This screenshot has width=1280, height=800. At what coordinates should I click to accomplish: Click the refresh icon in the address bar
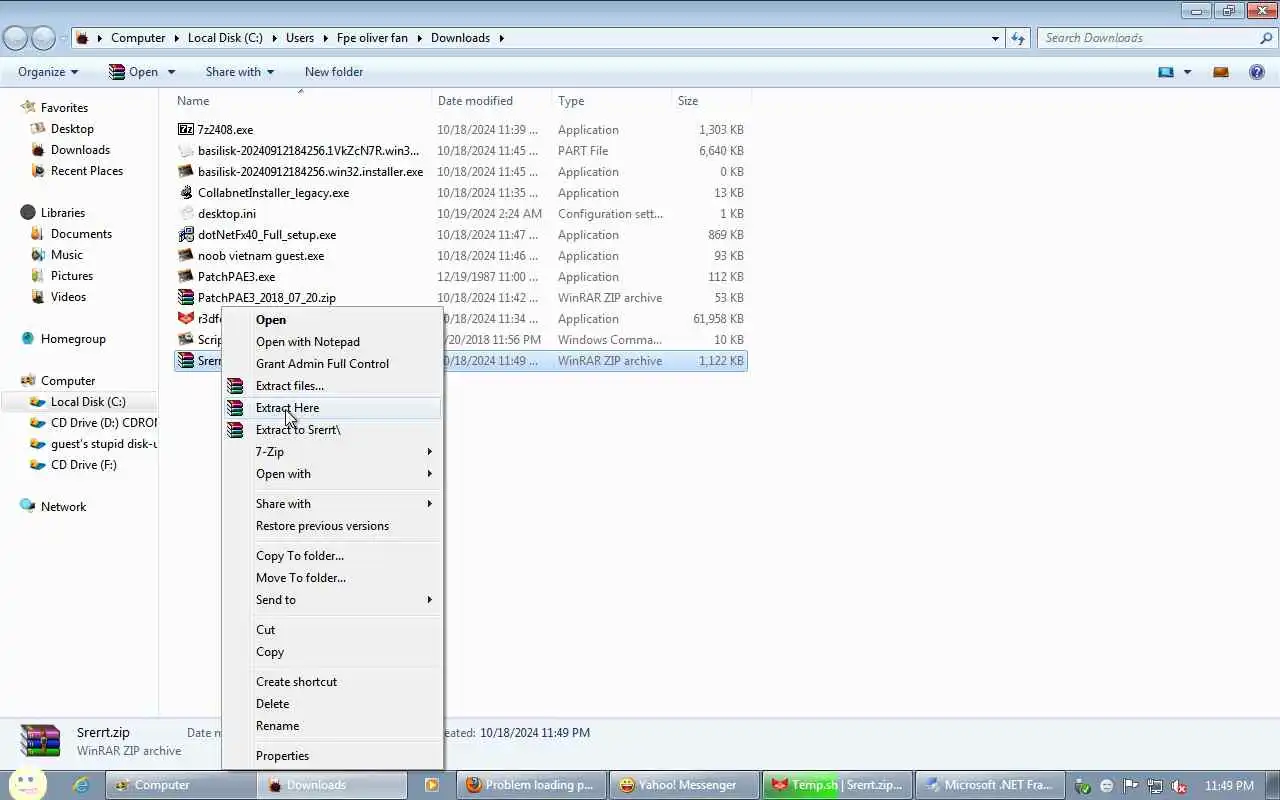1018,38
